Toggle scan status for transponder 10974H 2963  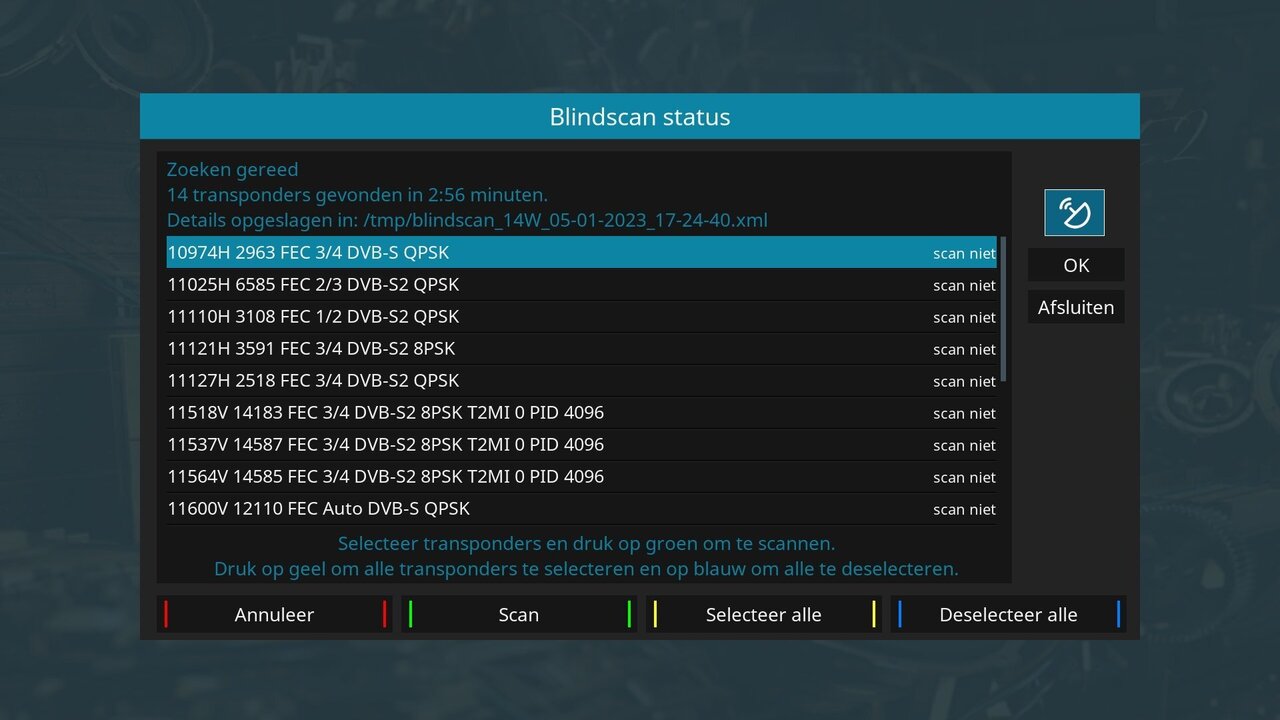[x=963, y=253]
